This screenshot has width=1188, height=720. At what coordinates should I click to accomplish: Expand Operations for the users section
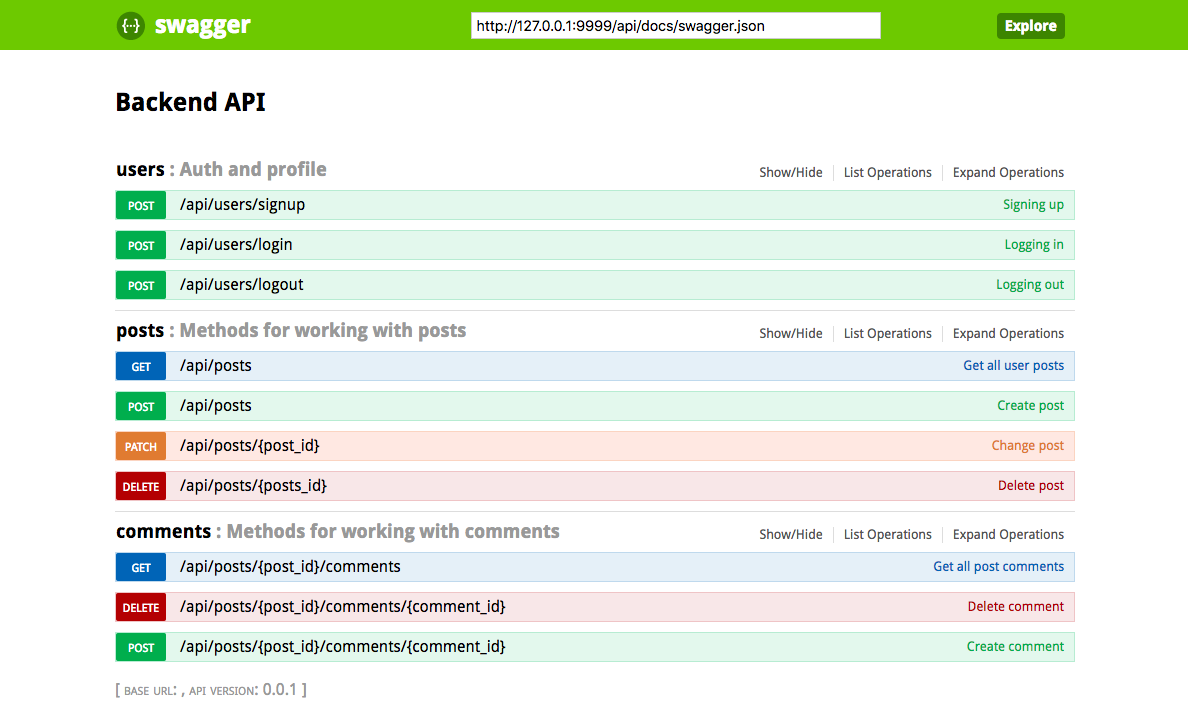(x=1008, y=172)
